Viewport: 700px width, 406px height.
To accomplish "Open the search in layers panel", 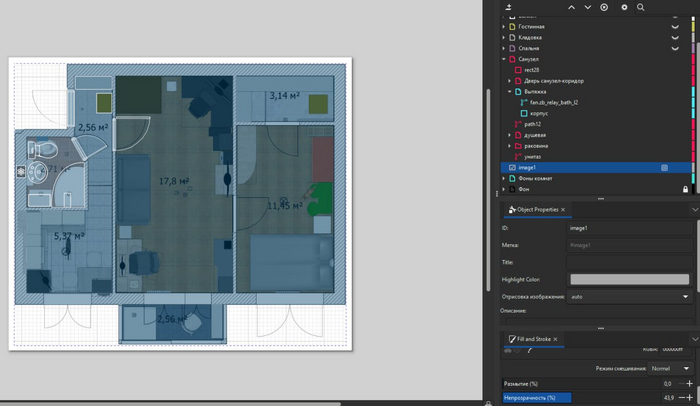I will pyautogui.click(x=641, y=7).
